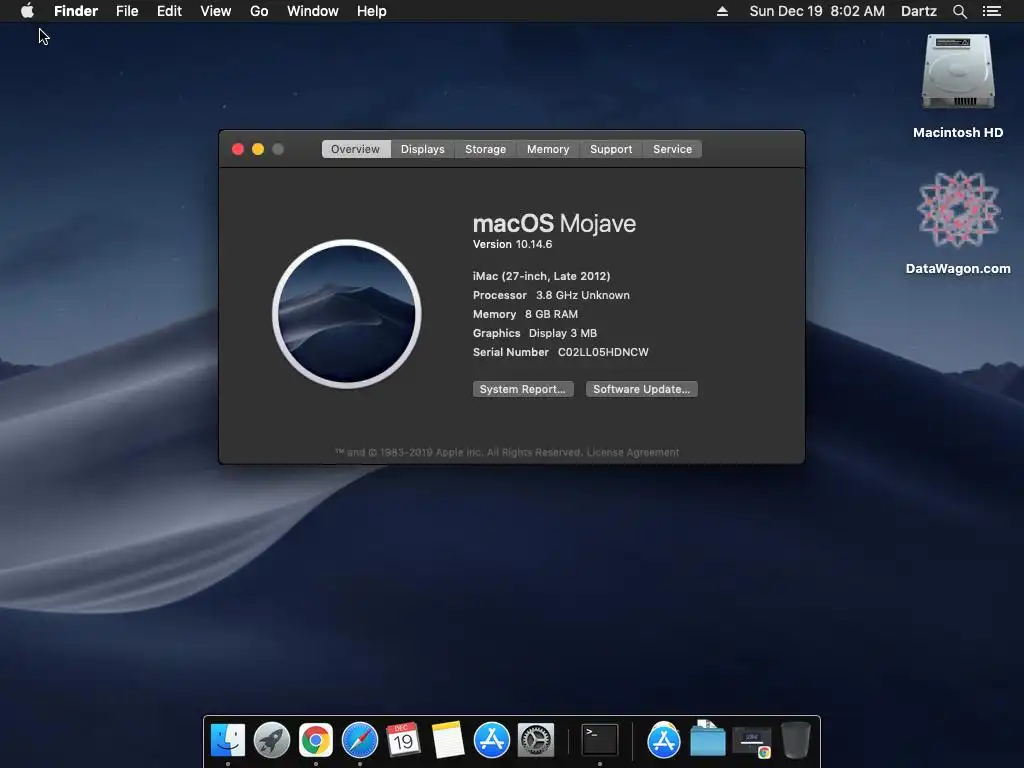The image size is (1024, 768).
Task: Open the Finder menu
Action: tap(76, 11)
